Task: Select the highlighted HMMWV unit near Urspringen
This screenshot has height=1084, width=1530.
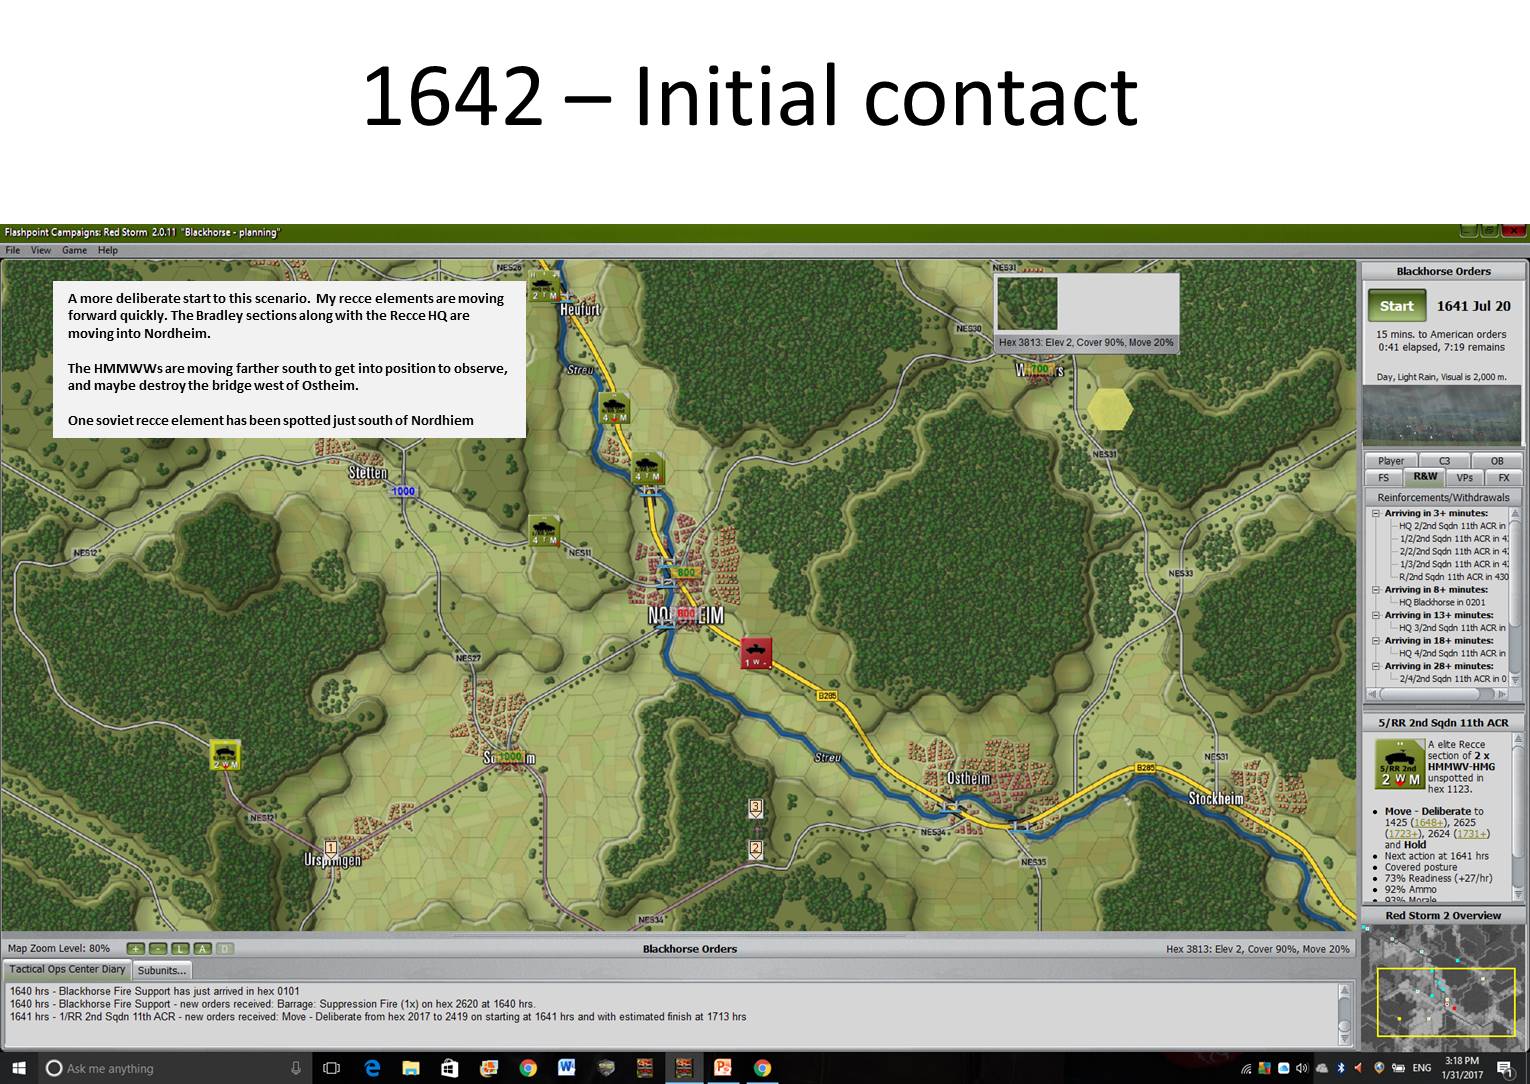Action: 225,755
